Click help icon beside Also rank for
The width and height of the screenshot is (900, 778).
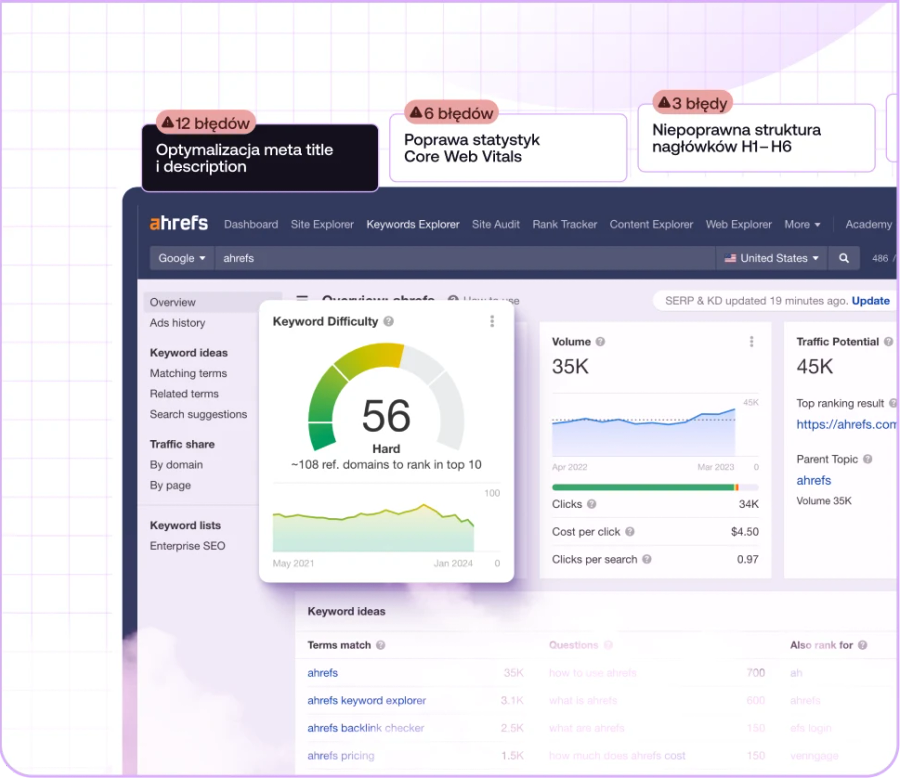click(863, 645)
